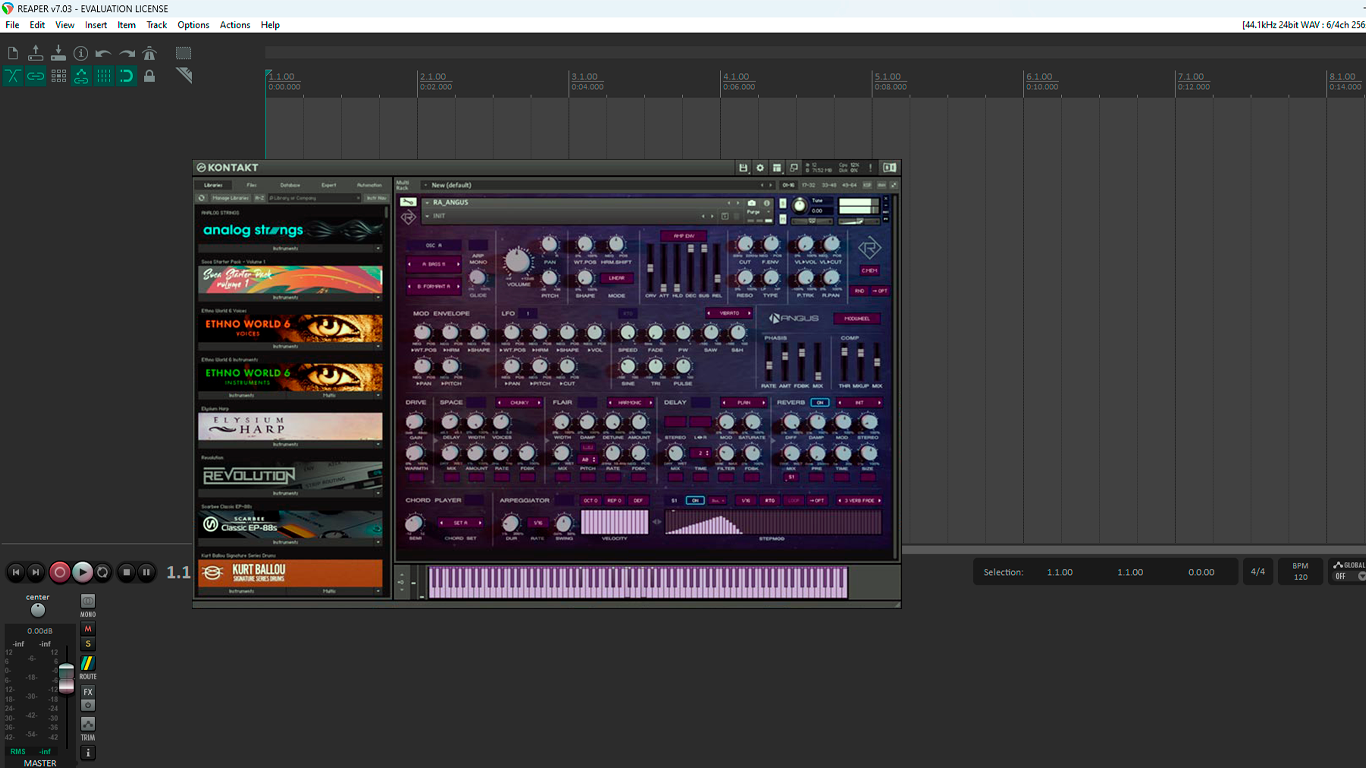Image resolution: width=1366 pixels, height=768 pixels.
Task: Click the Pause transport button
Action: [x=146, y=572]
